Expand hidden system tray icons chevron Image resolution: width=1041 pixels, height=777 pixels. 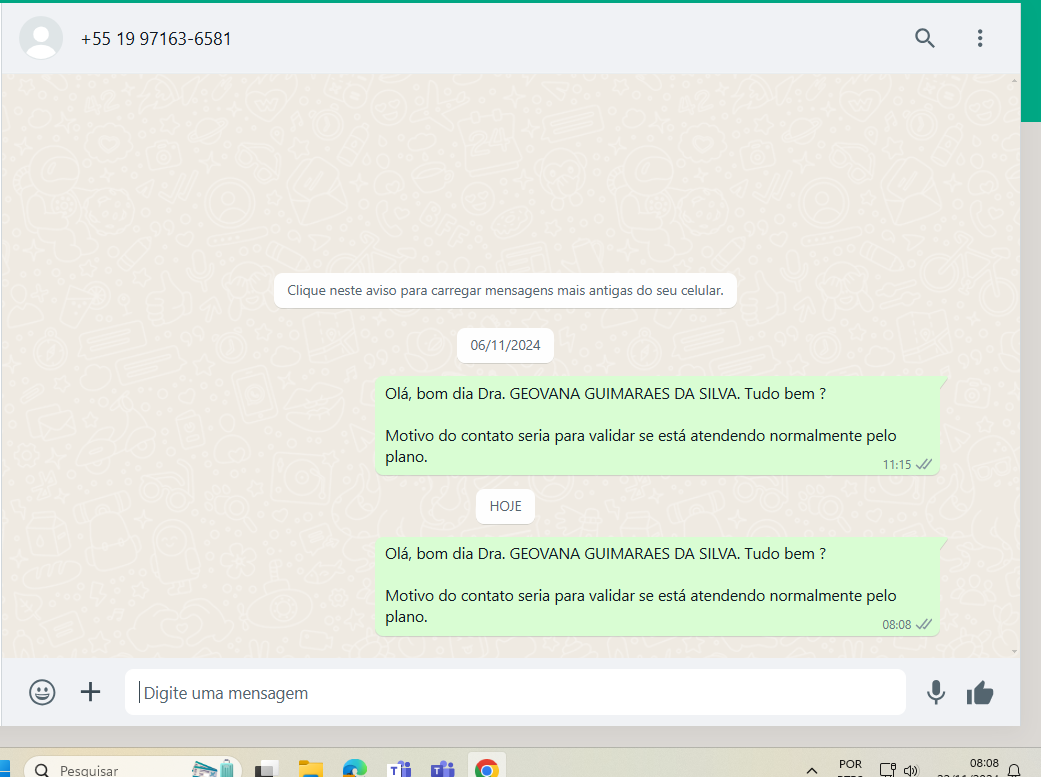[812, 770]
